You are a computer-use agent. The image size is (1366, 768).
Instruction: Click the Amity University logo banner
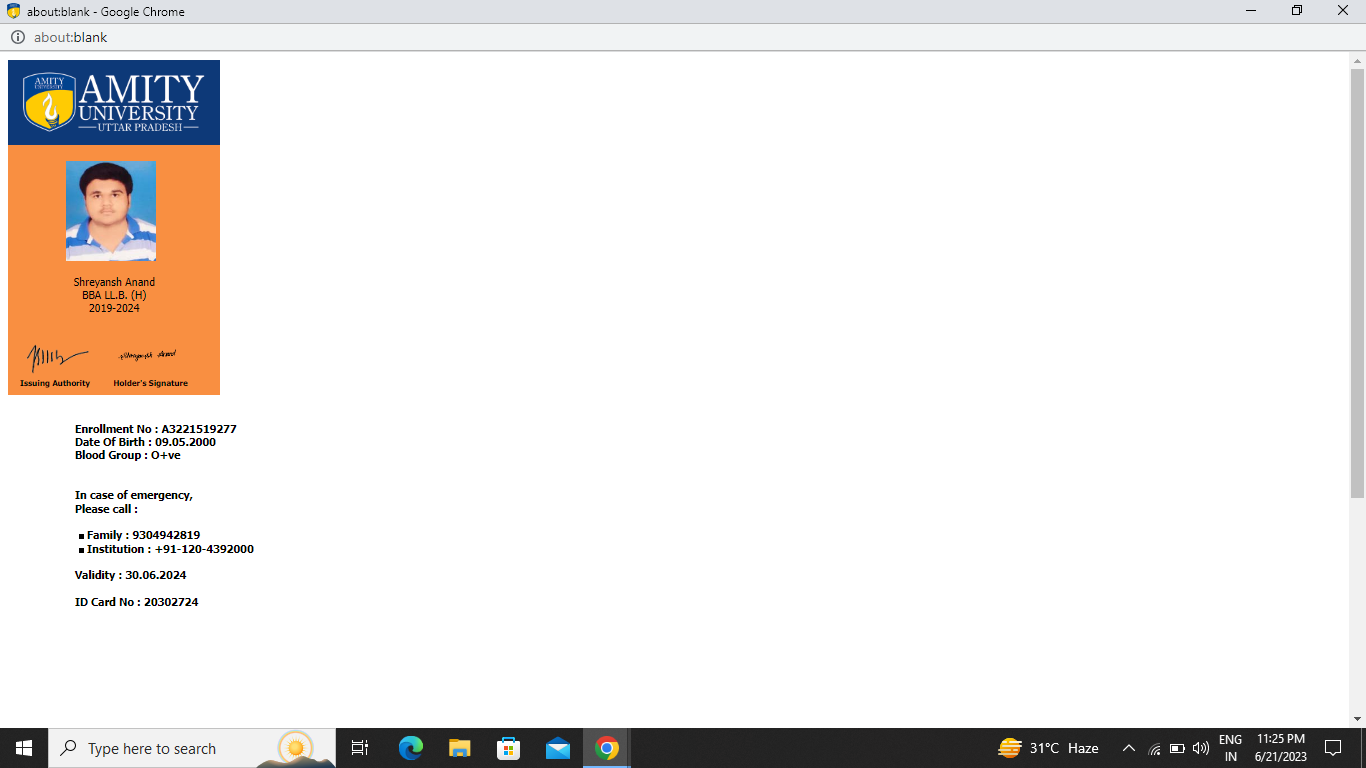click(x=114, y=102)
